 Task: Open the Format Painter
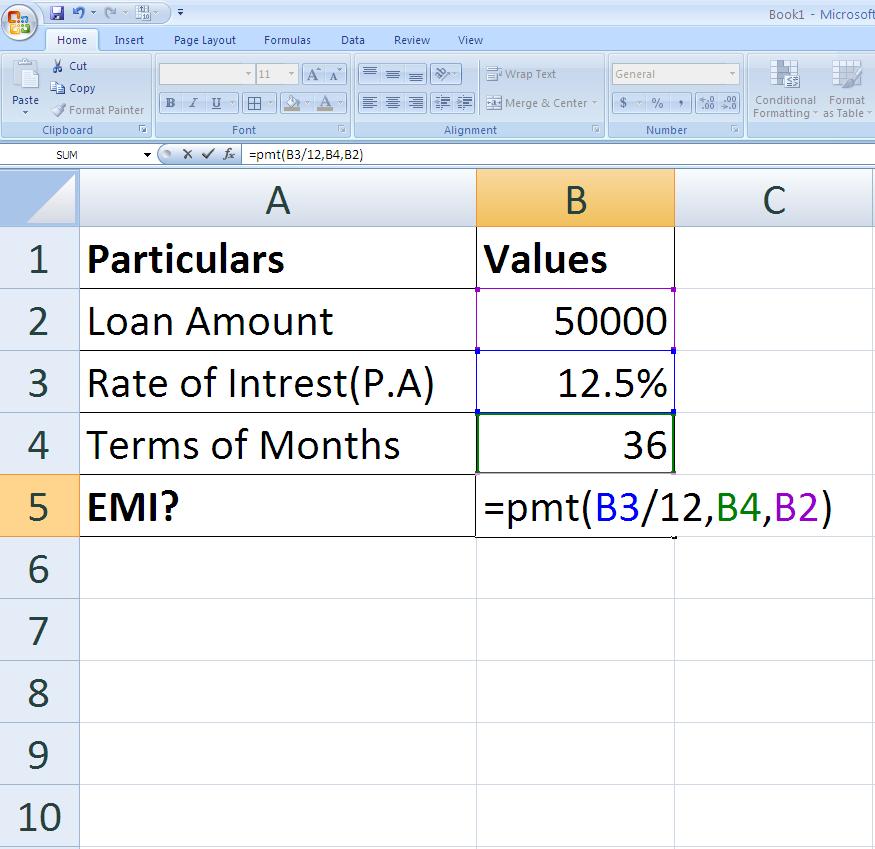click(97, 110)
